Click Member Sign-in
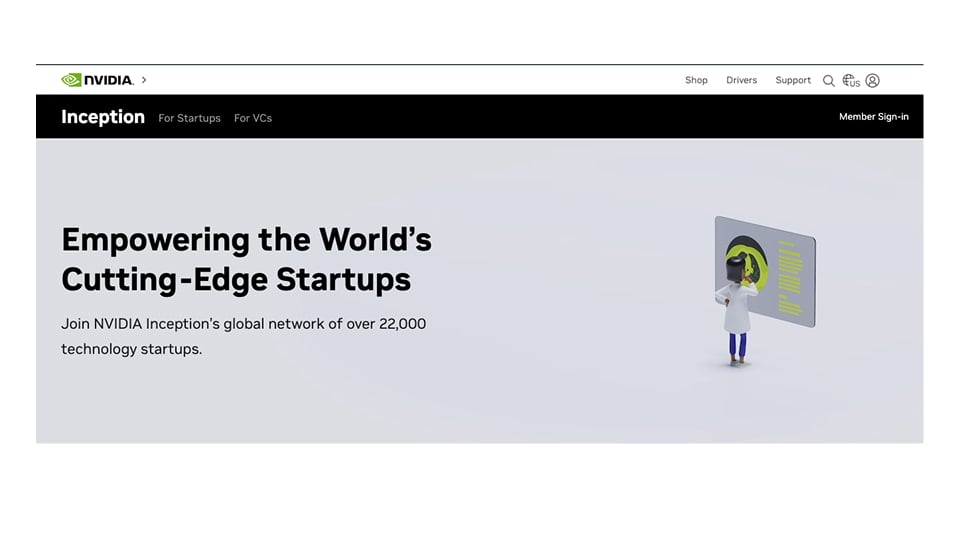The height and width of the screenshot is (540, 960). [x=874, y=116]
